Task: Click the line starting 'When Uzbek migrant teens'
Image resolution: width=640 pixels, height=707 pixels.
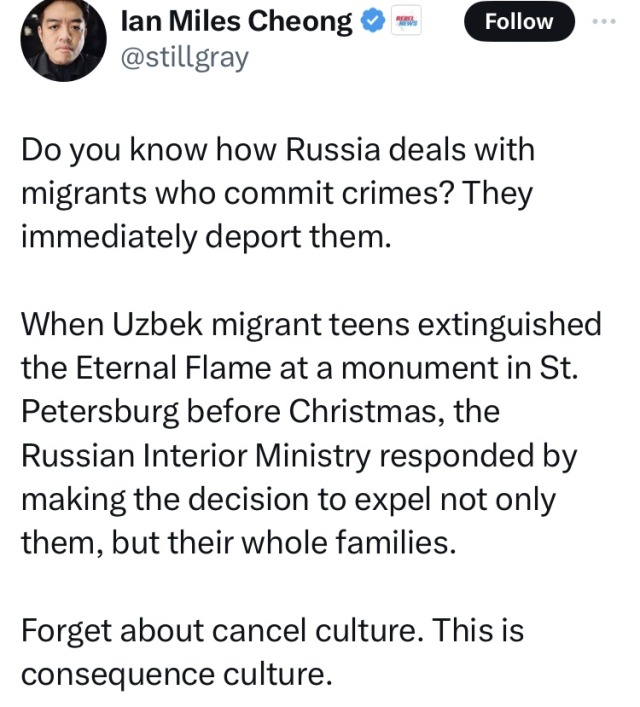Action: (x=311, y=325)
